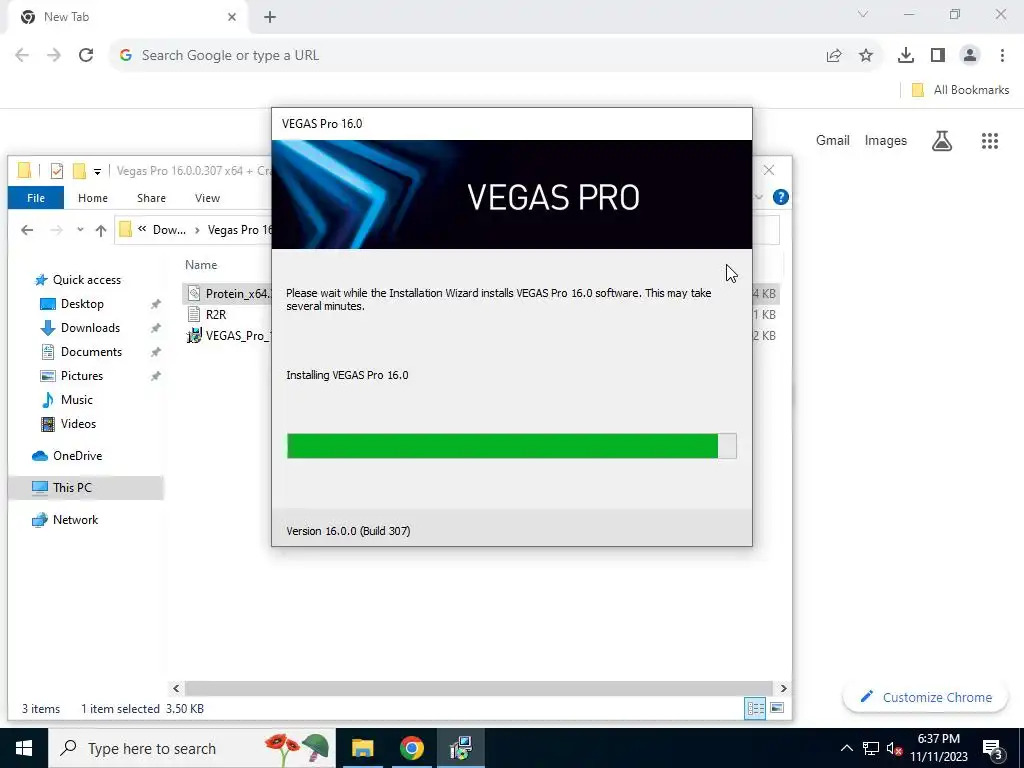The height and width of the screenshot is (768, 1024).
Task: Open notification center icon
Action: (x=992, y=748)
